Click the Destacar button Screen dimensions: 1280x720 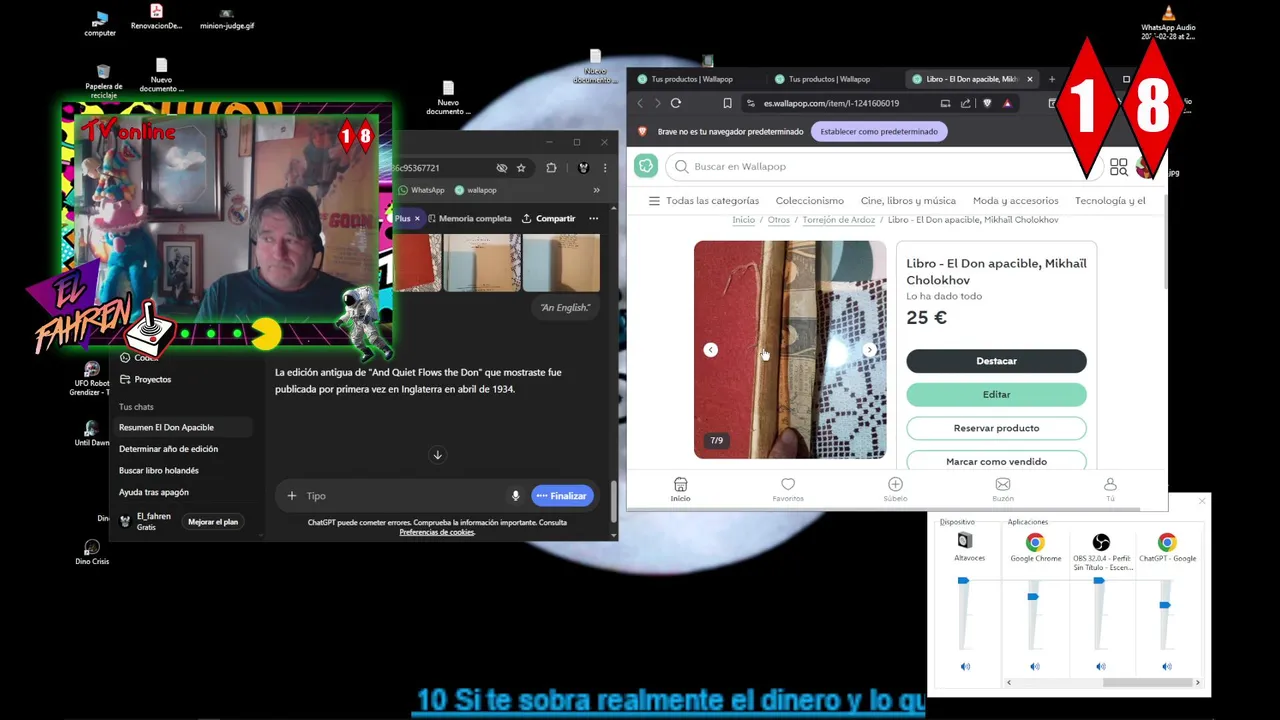(x=996, y=361)
